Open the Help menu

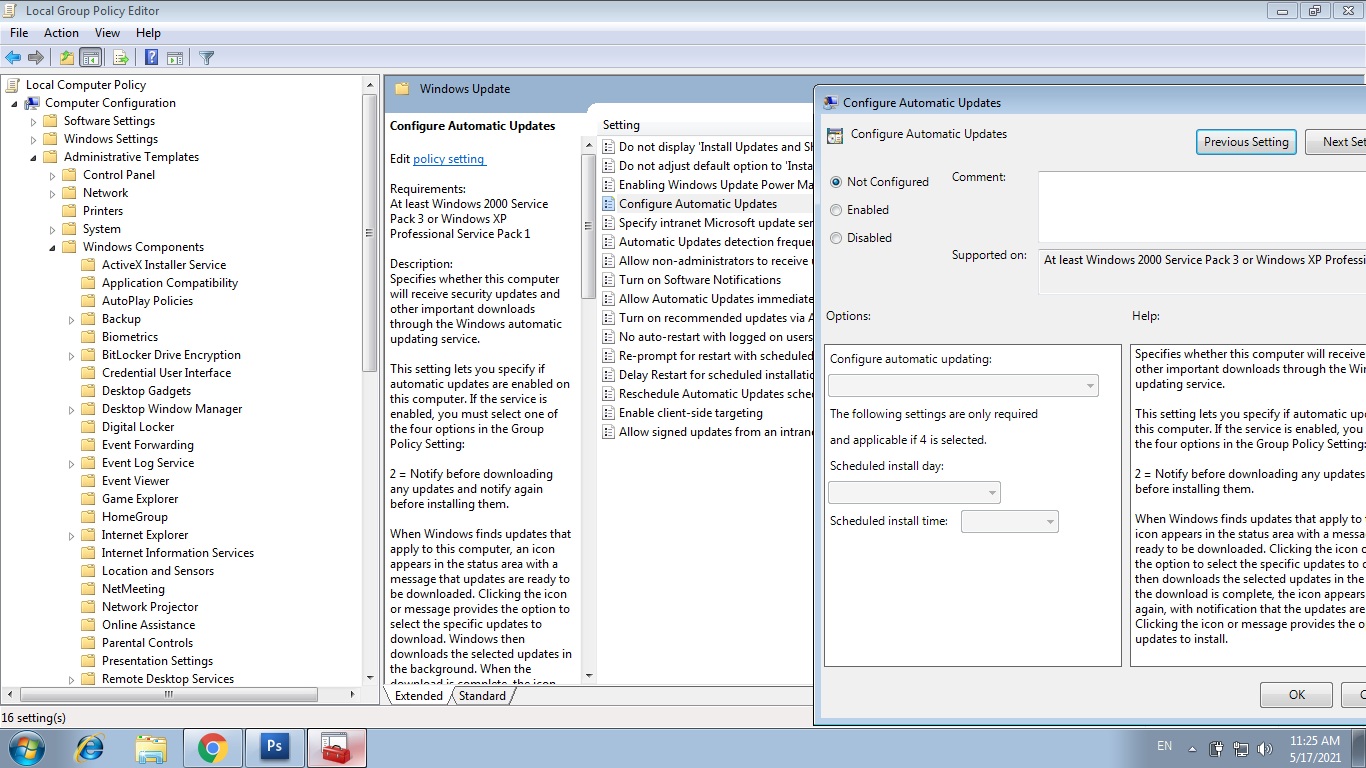click(148, 33)
